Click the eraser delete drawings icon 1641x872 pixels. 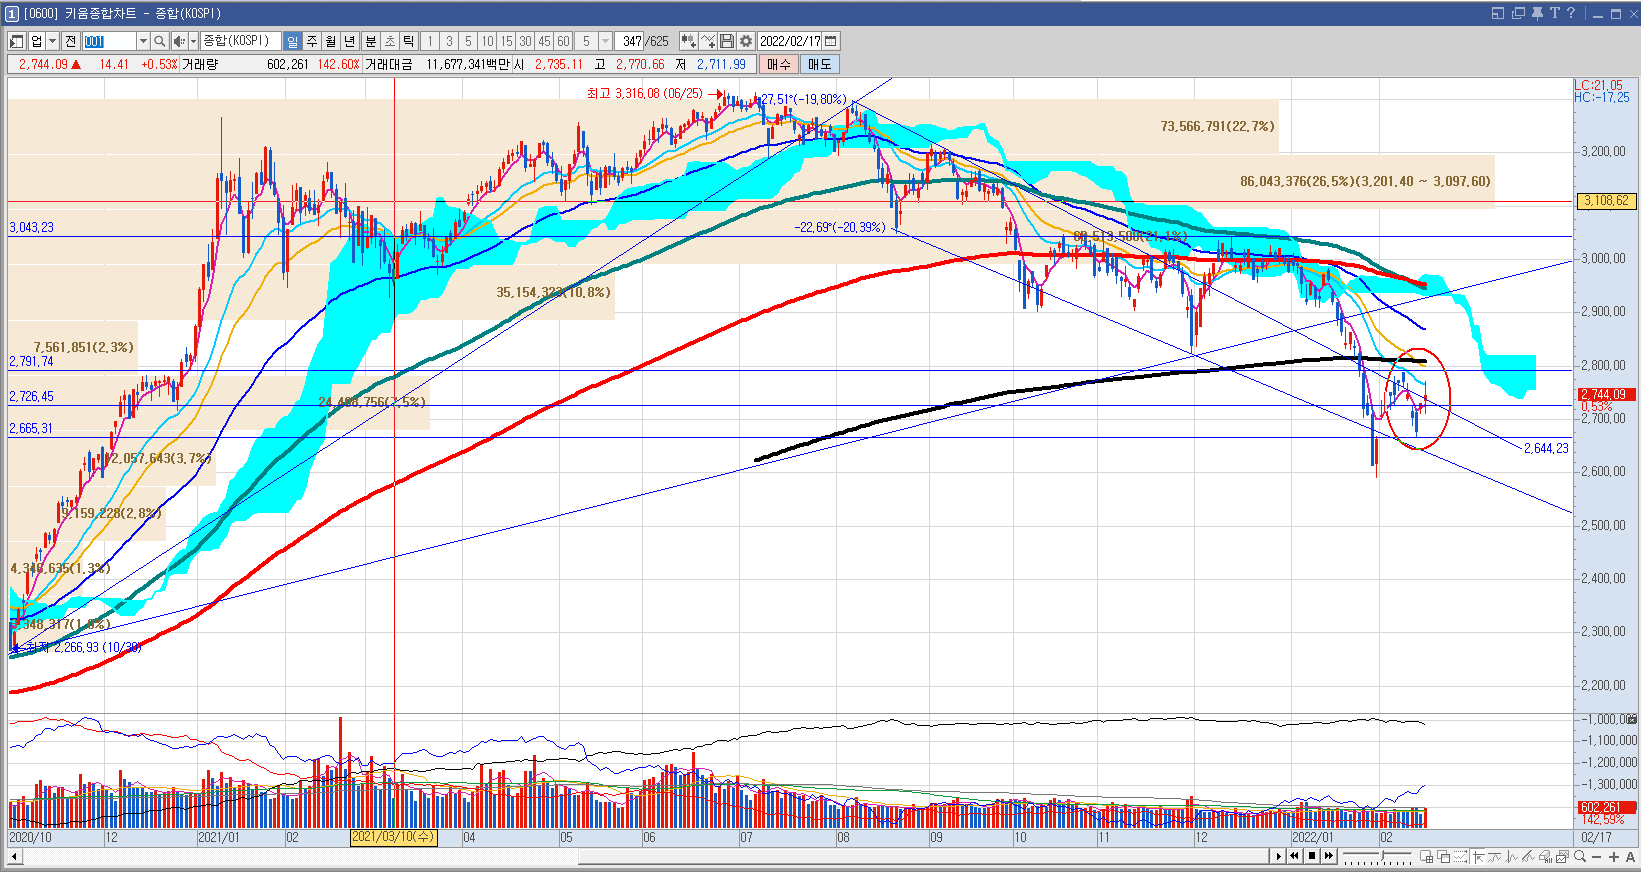point(1545,856)
